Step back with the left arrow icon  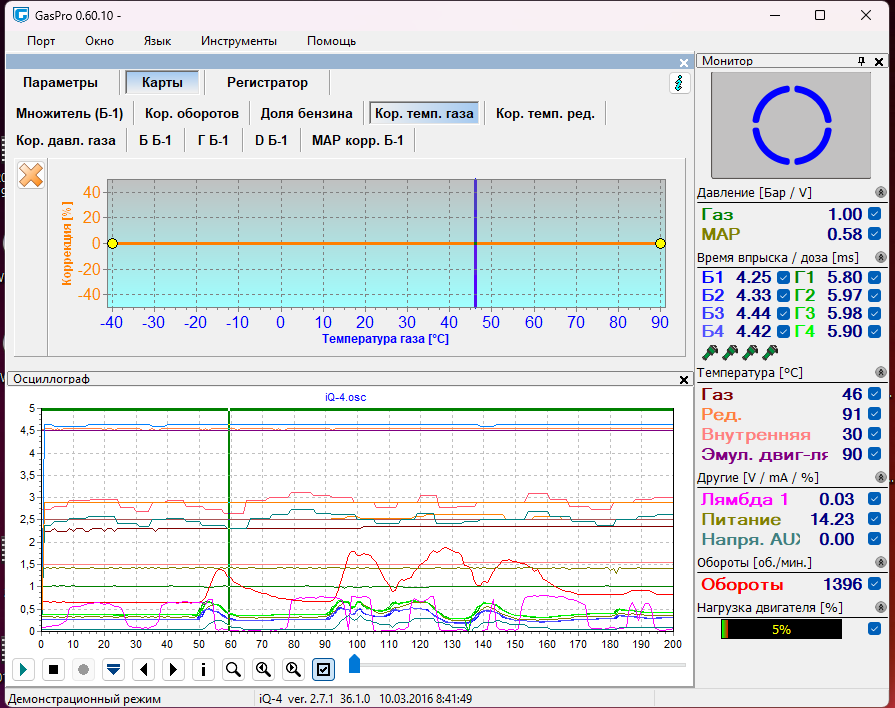coord(143,669)
